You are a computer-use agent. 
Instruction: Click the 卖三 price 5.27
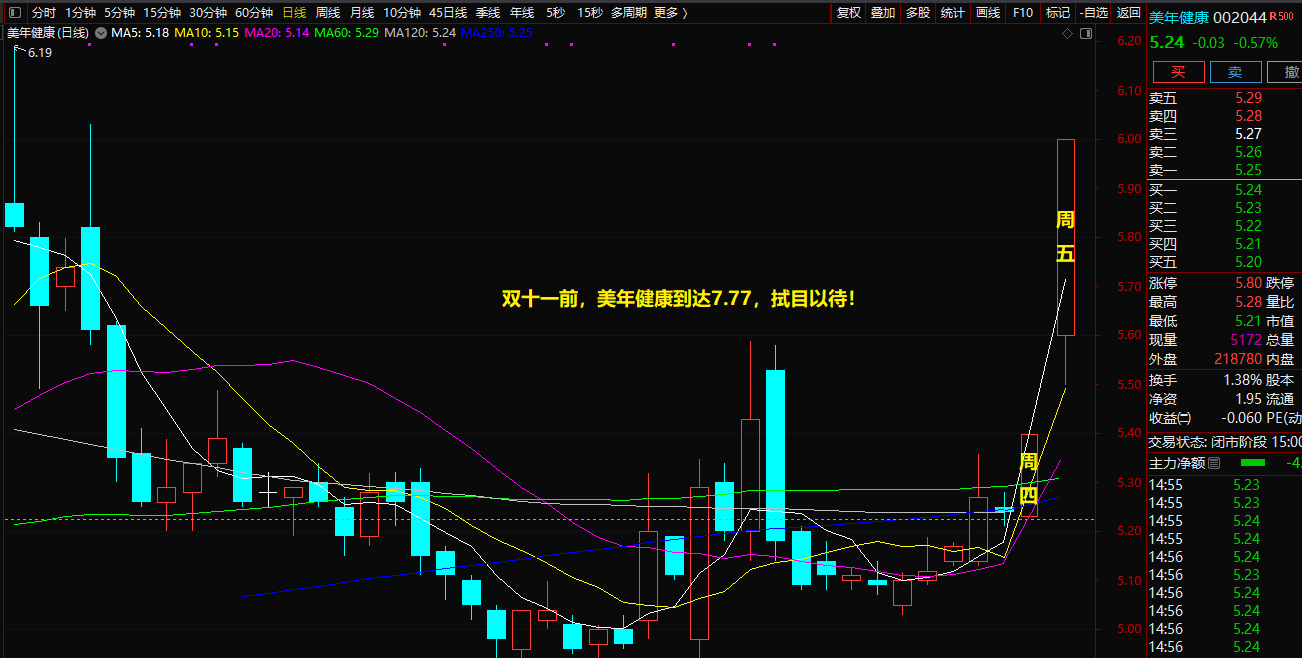click(1248, 134)
